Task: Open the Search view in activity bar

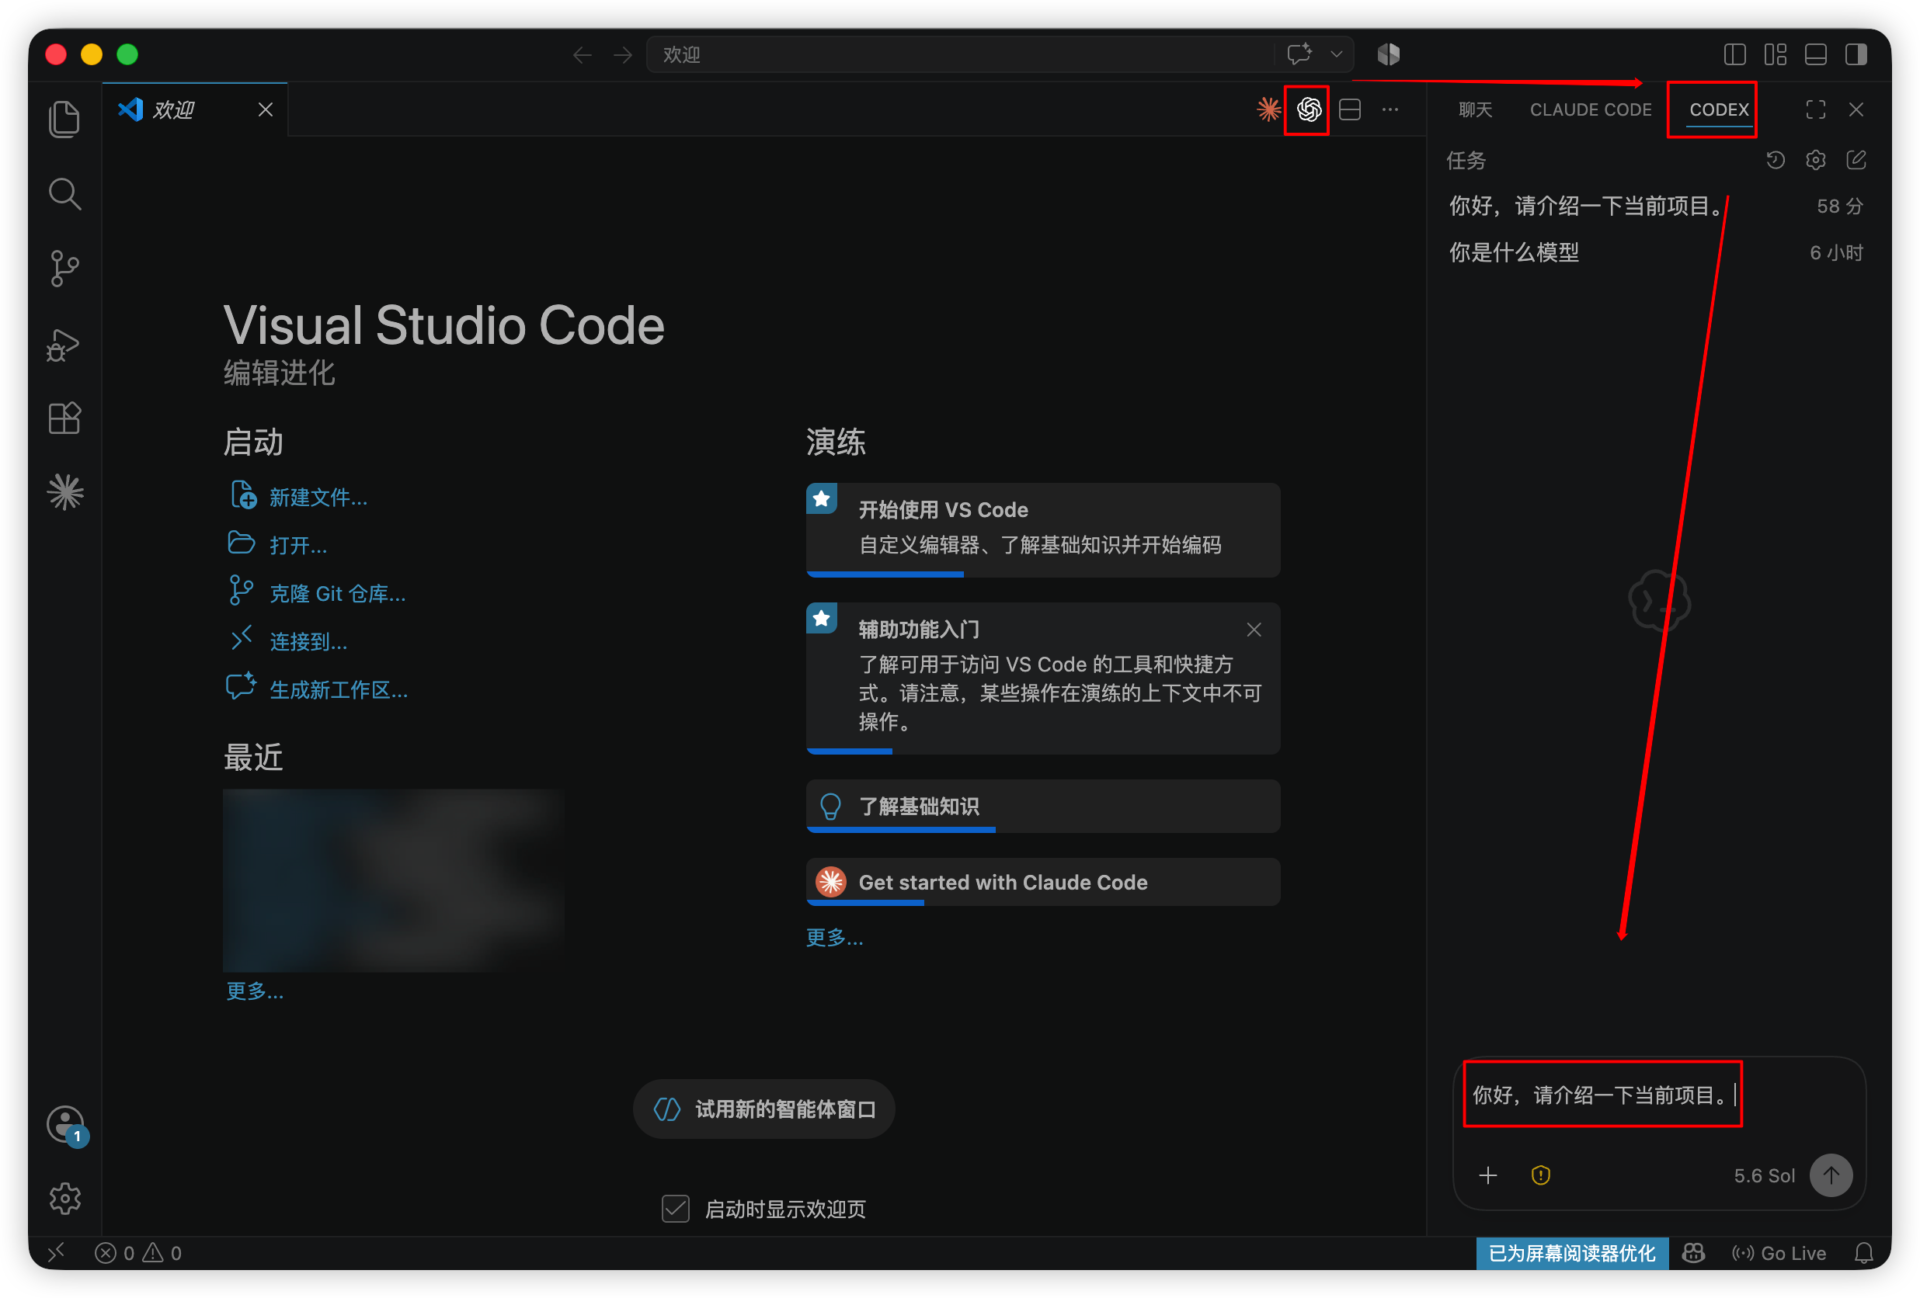Action: tap(65, 194)
